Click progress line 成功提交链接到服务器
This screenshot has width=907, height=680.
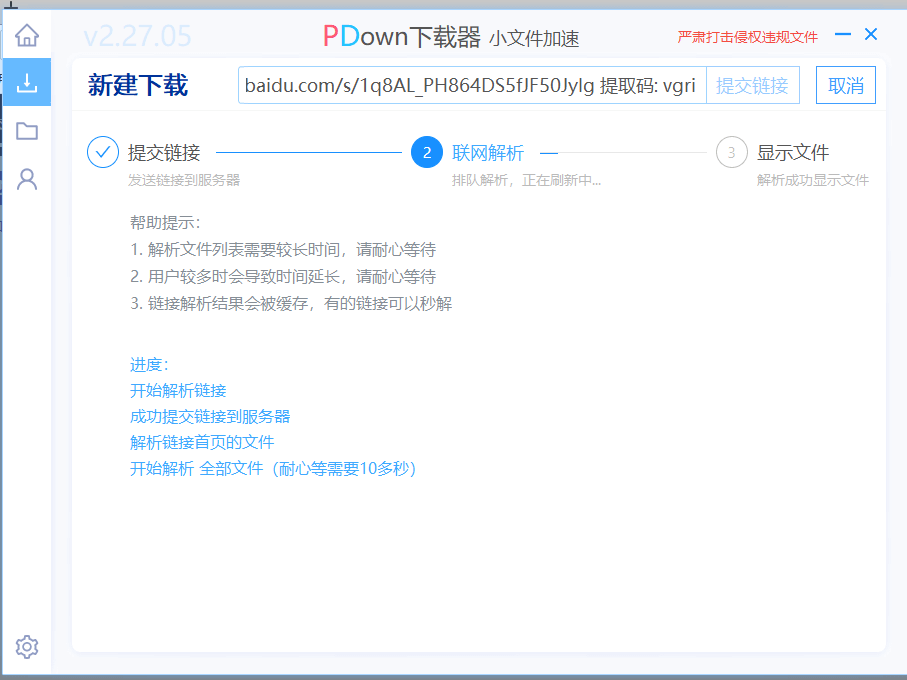[x=210, y=417]
